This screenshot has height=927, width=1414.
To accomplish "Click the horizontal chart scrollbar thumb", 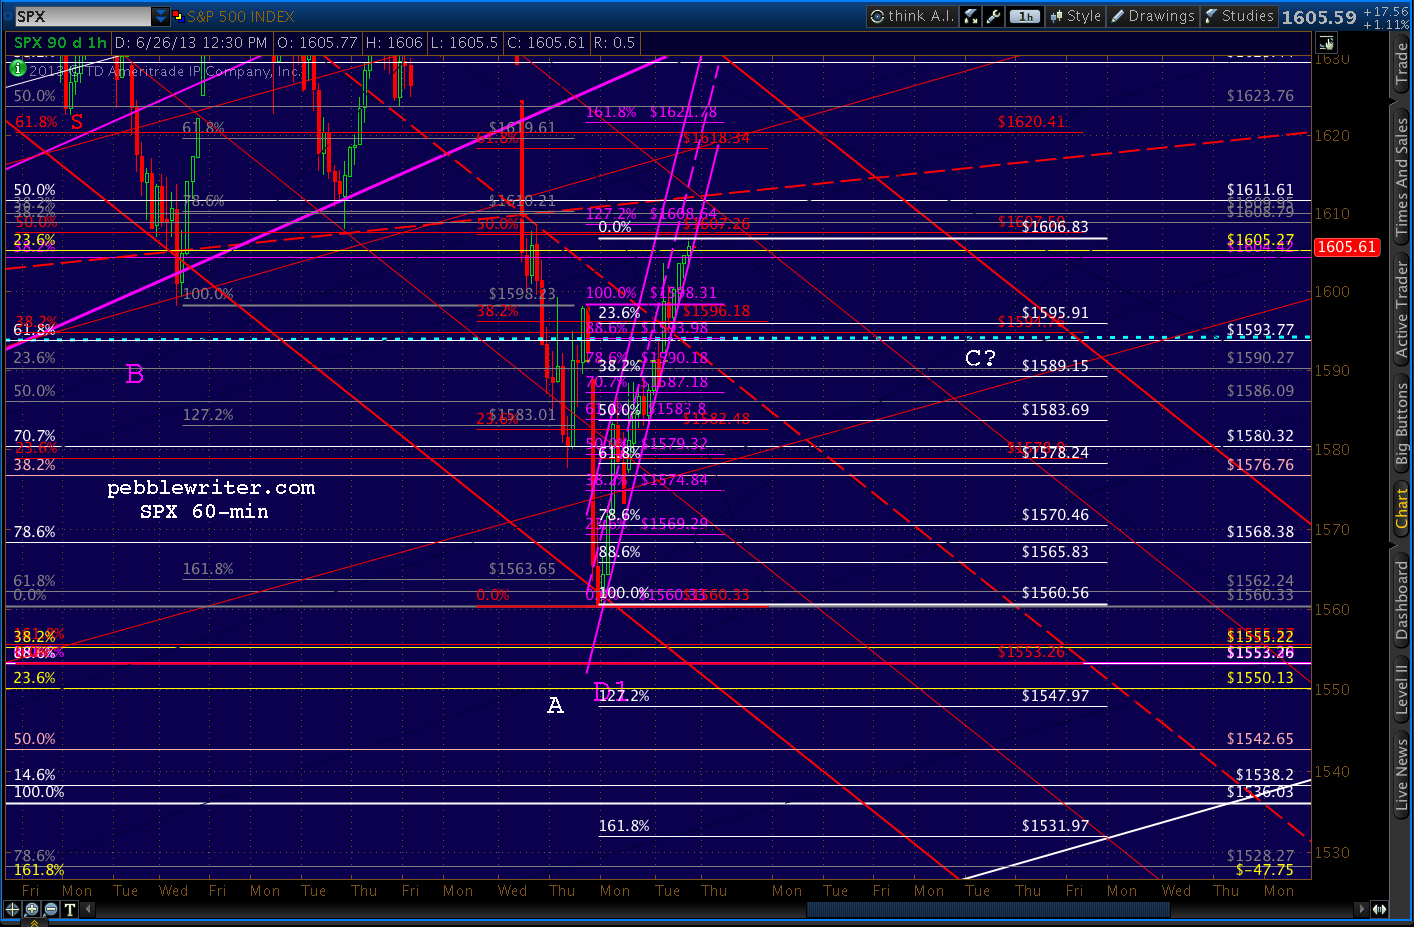I will pos(988,909).
